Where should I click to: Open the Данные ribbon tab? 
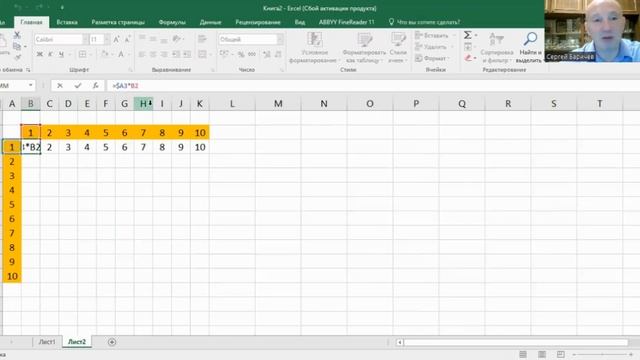pyautogui.click(x=210, y=22)
